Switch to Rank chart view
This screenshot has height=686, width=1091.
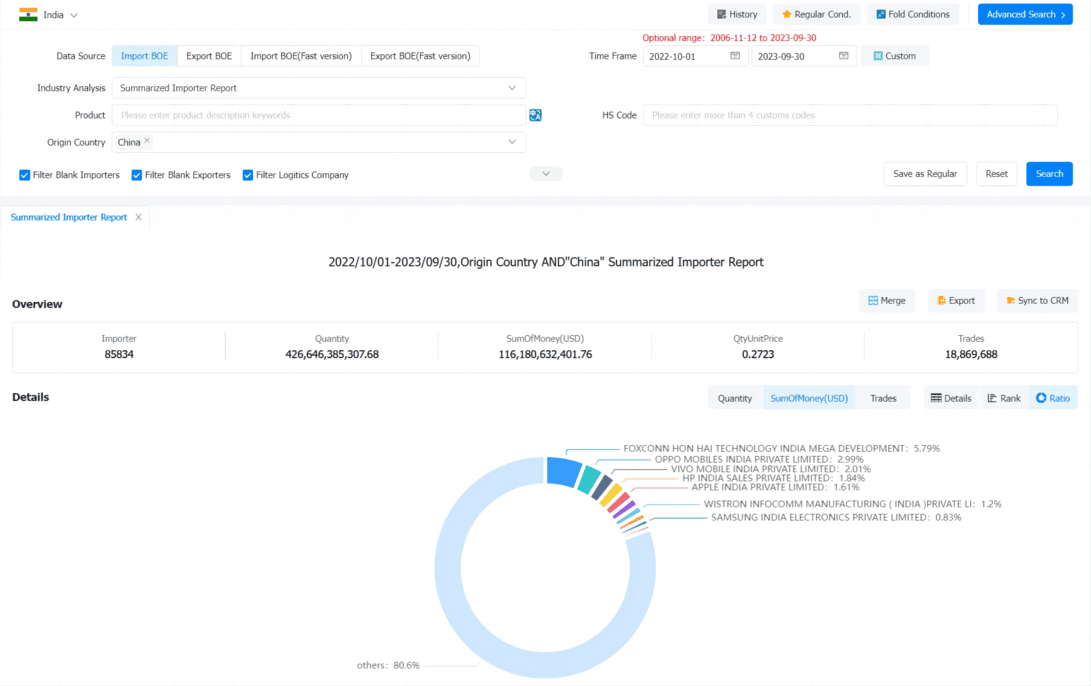(x=1003, y=398)
